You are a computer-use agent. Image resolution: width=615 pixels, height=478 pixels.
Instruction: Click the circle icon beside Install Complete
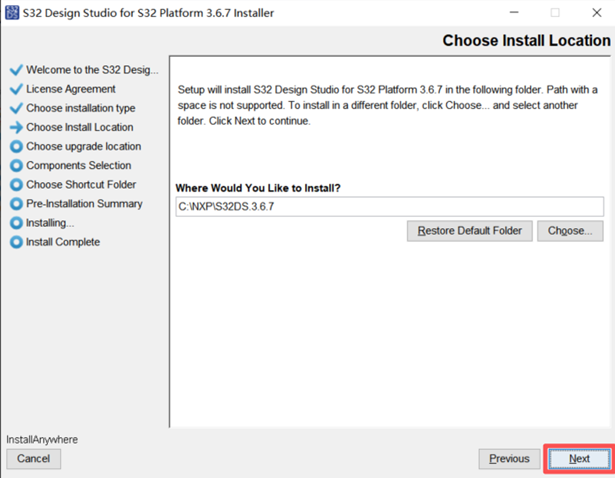tap(16, 242)
